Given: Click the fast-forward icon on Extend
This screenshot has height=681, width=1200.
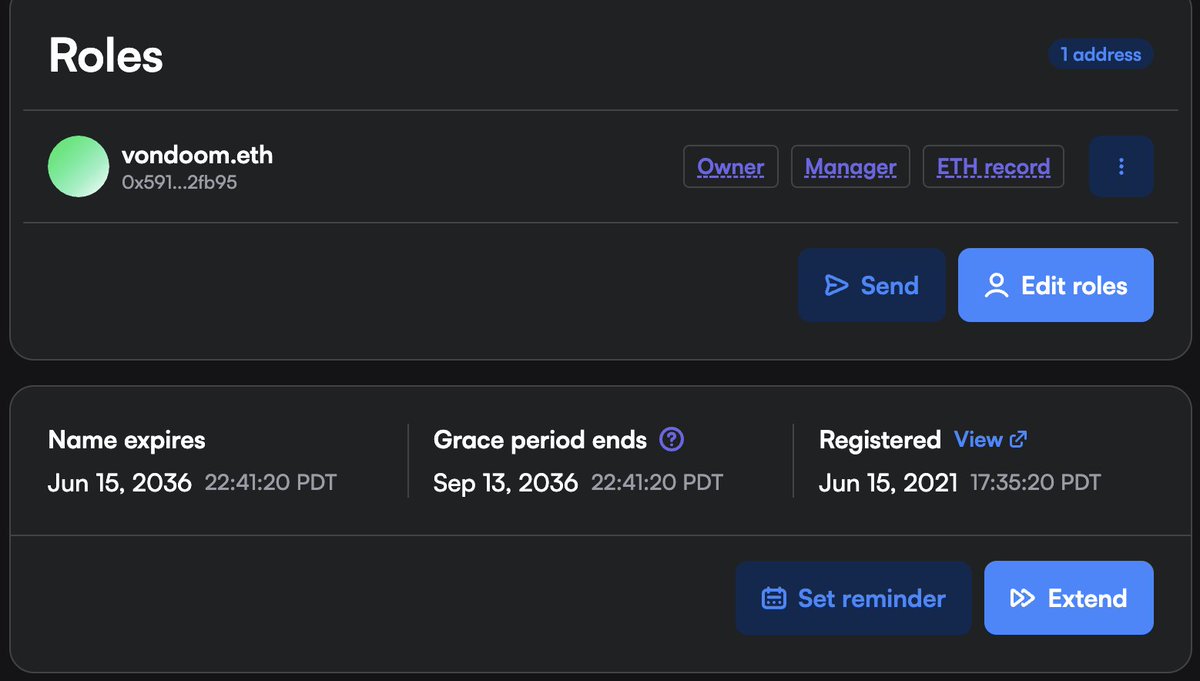Looking at the screenshot, I should (1022, 599).
